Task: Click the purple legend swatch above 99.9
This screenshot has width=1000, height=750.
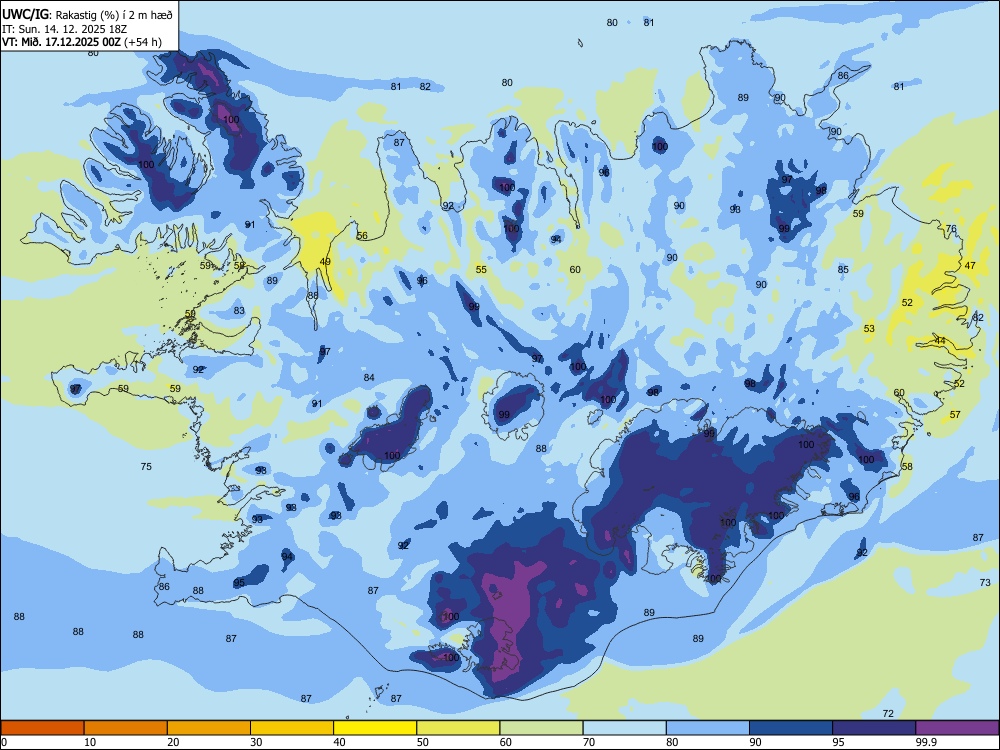Action: [x=957, y=728]
